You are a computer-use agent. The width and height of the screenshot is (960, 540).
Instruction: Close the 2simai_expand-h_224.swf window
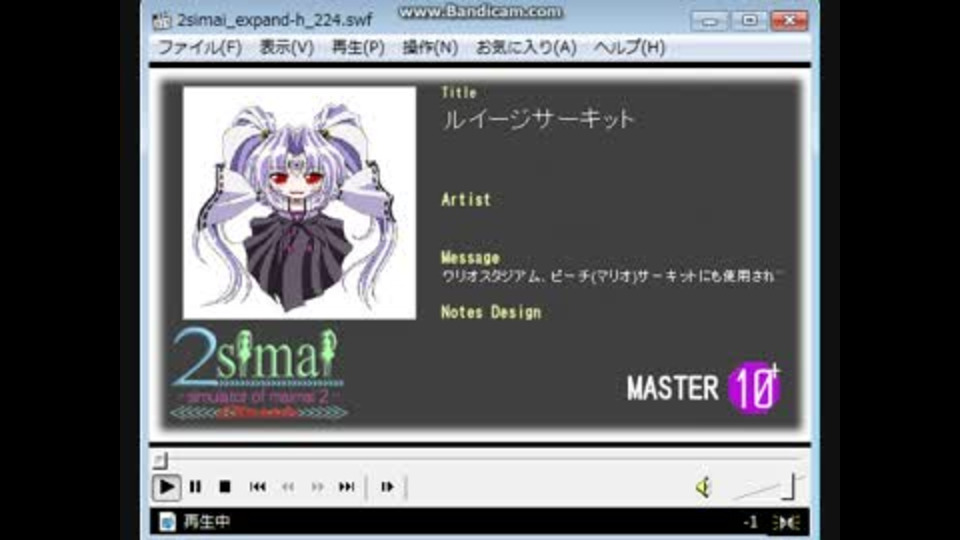point(789,21)
